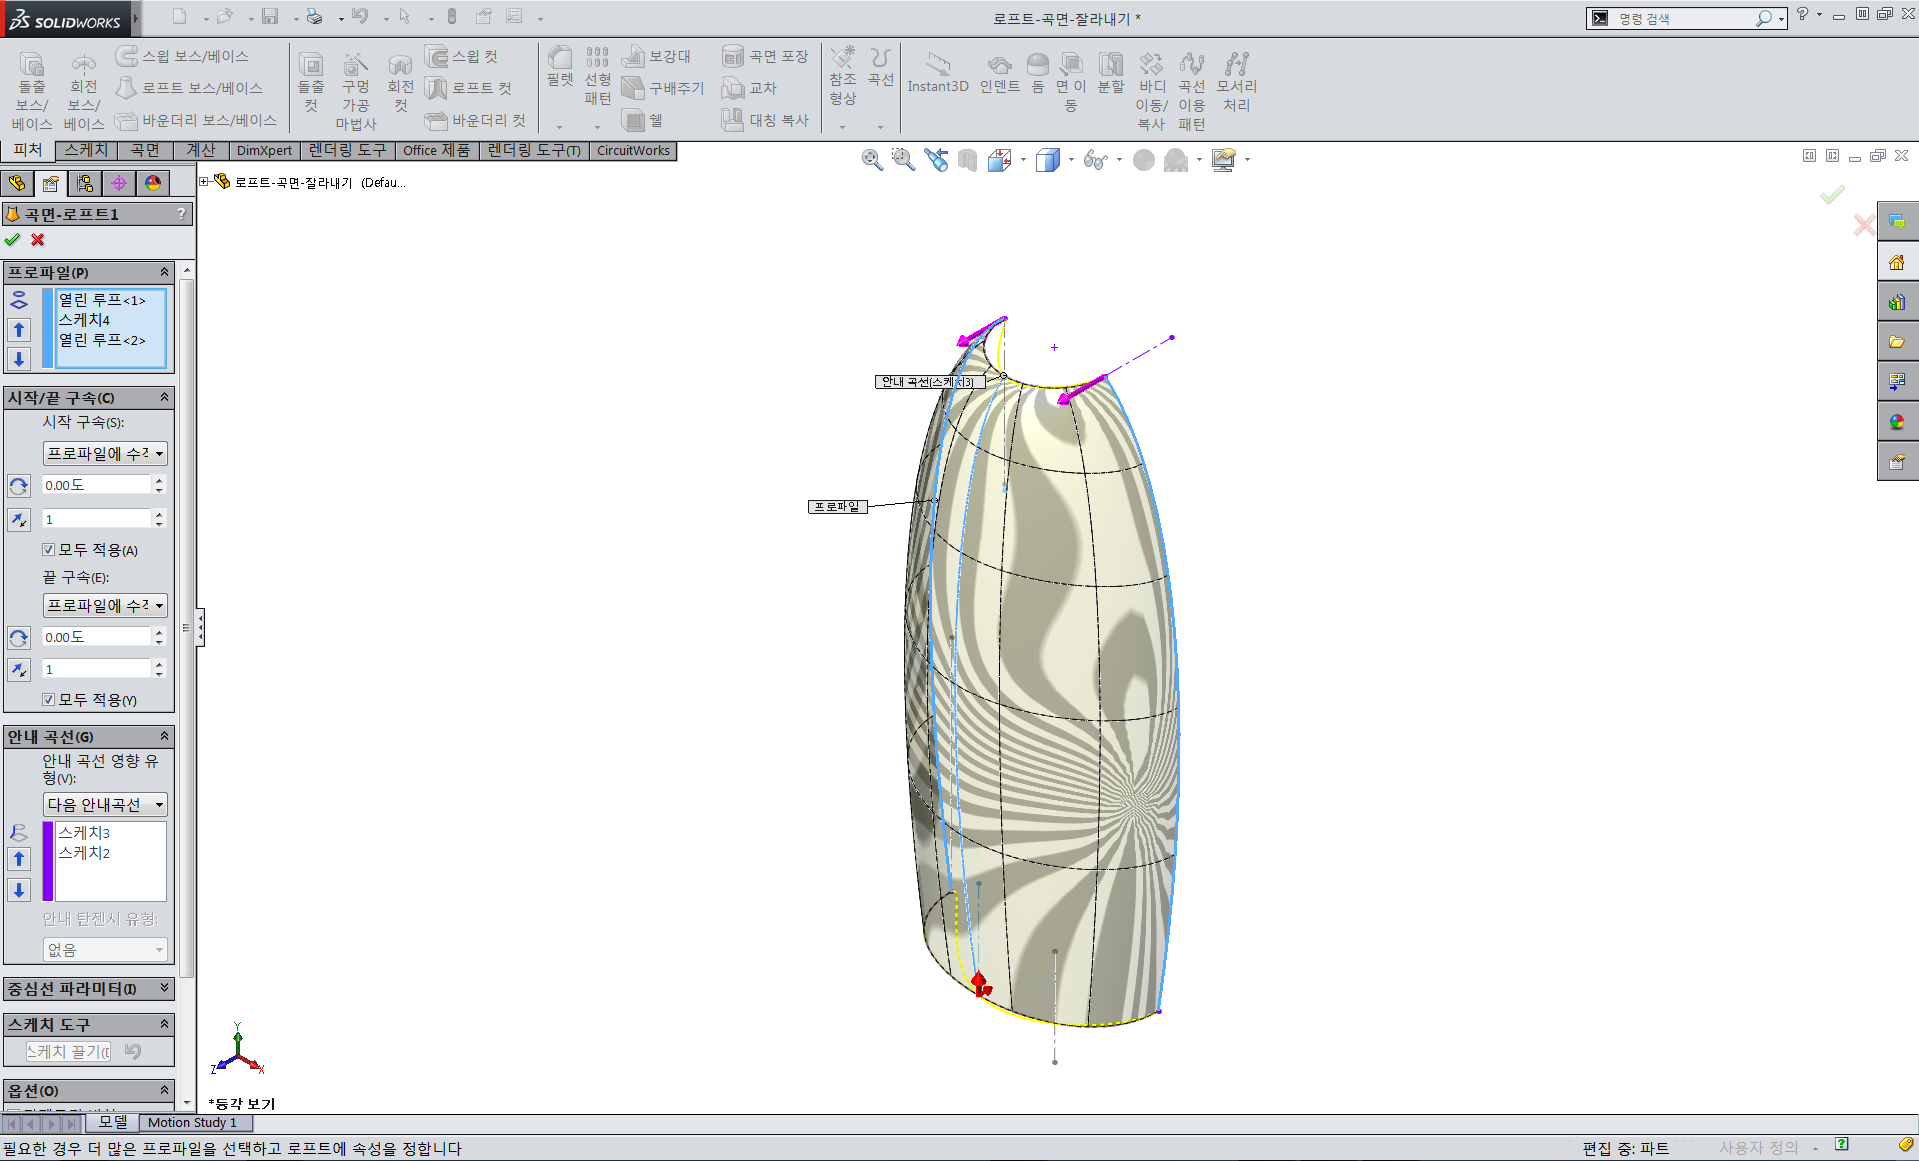Click the Instant3D icon
The width and height of the screenshot is (1919, 1161).
[938, 73]
